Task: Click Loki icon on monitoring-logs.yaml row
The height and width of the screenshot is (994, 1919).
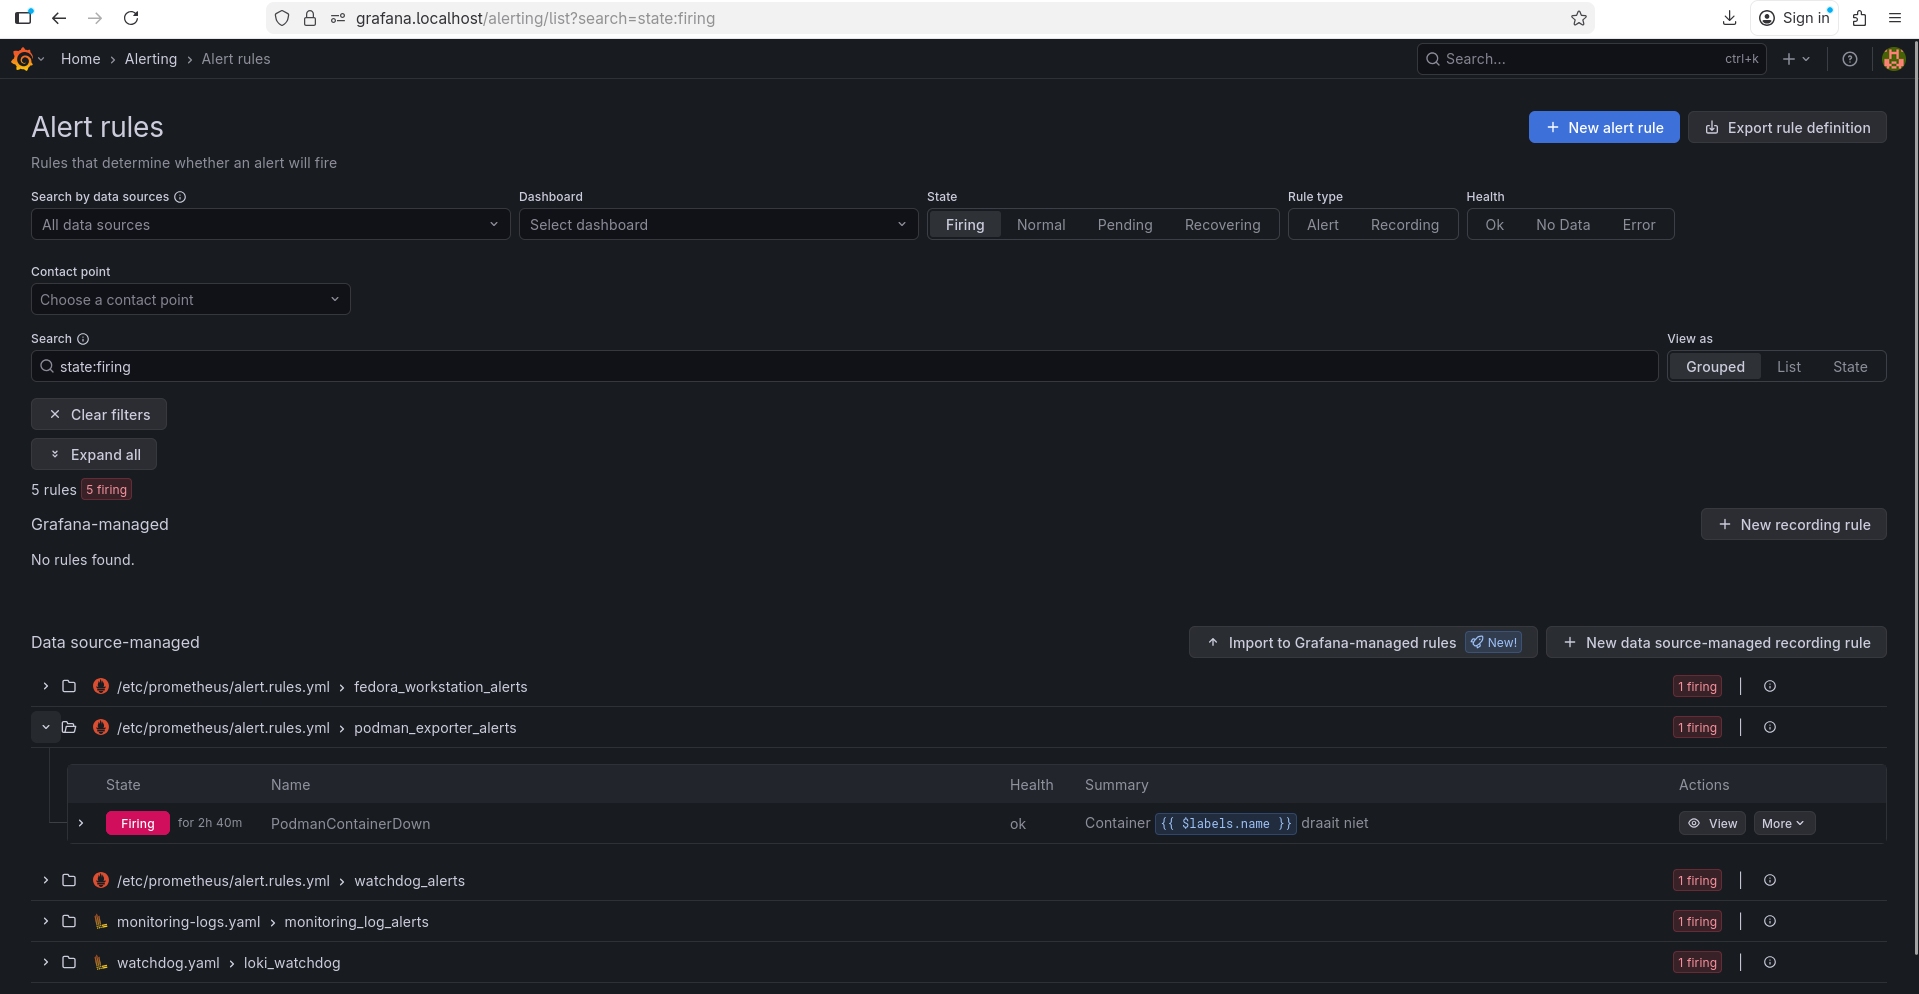Action: (x=101, y=921)
